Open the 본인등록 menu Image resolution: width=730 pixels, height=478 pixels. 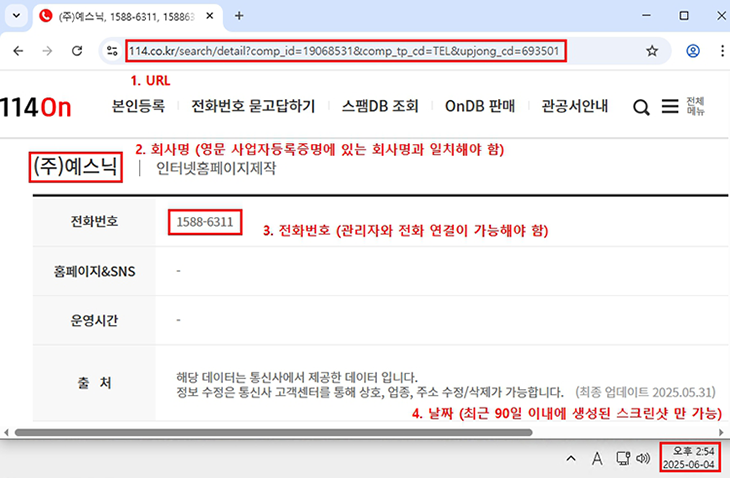(138, 106)
